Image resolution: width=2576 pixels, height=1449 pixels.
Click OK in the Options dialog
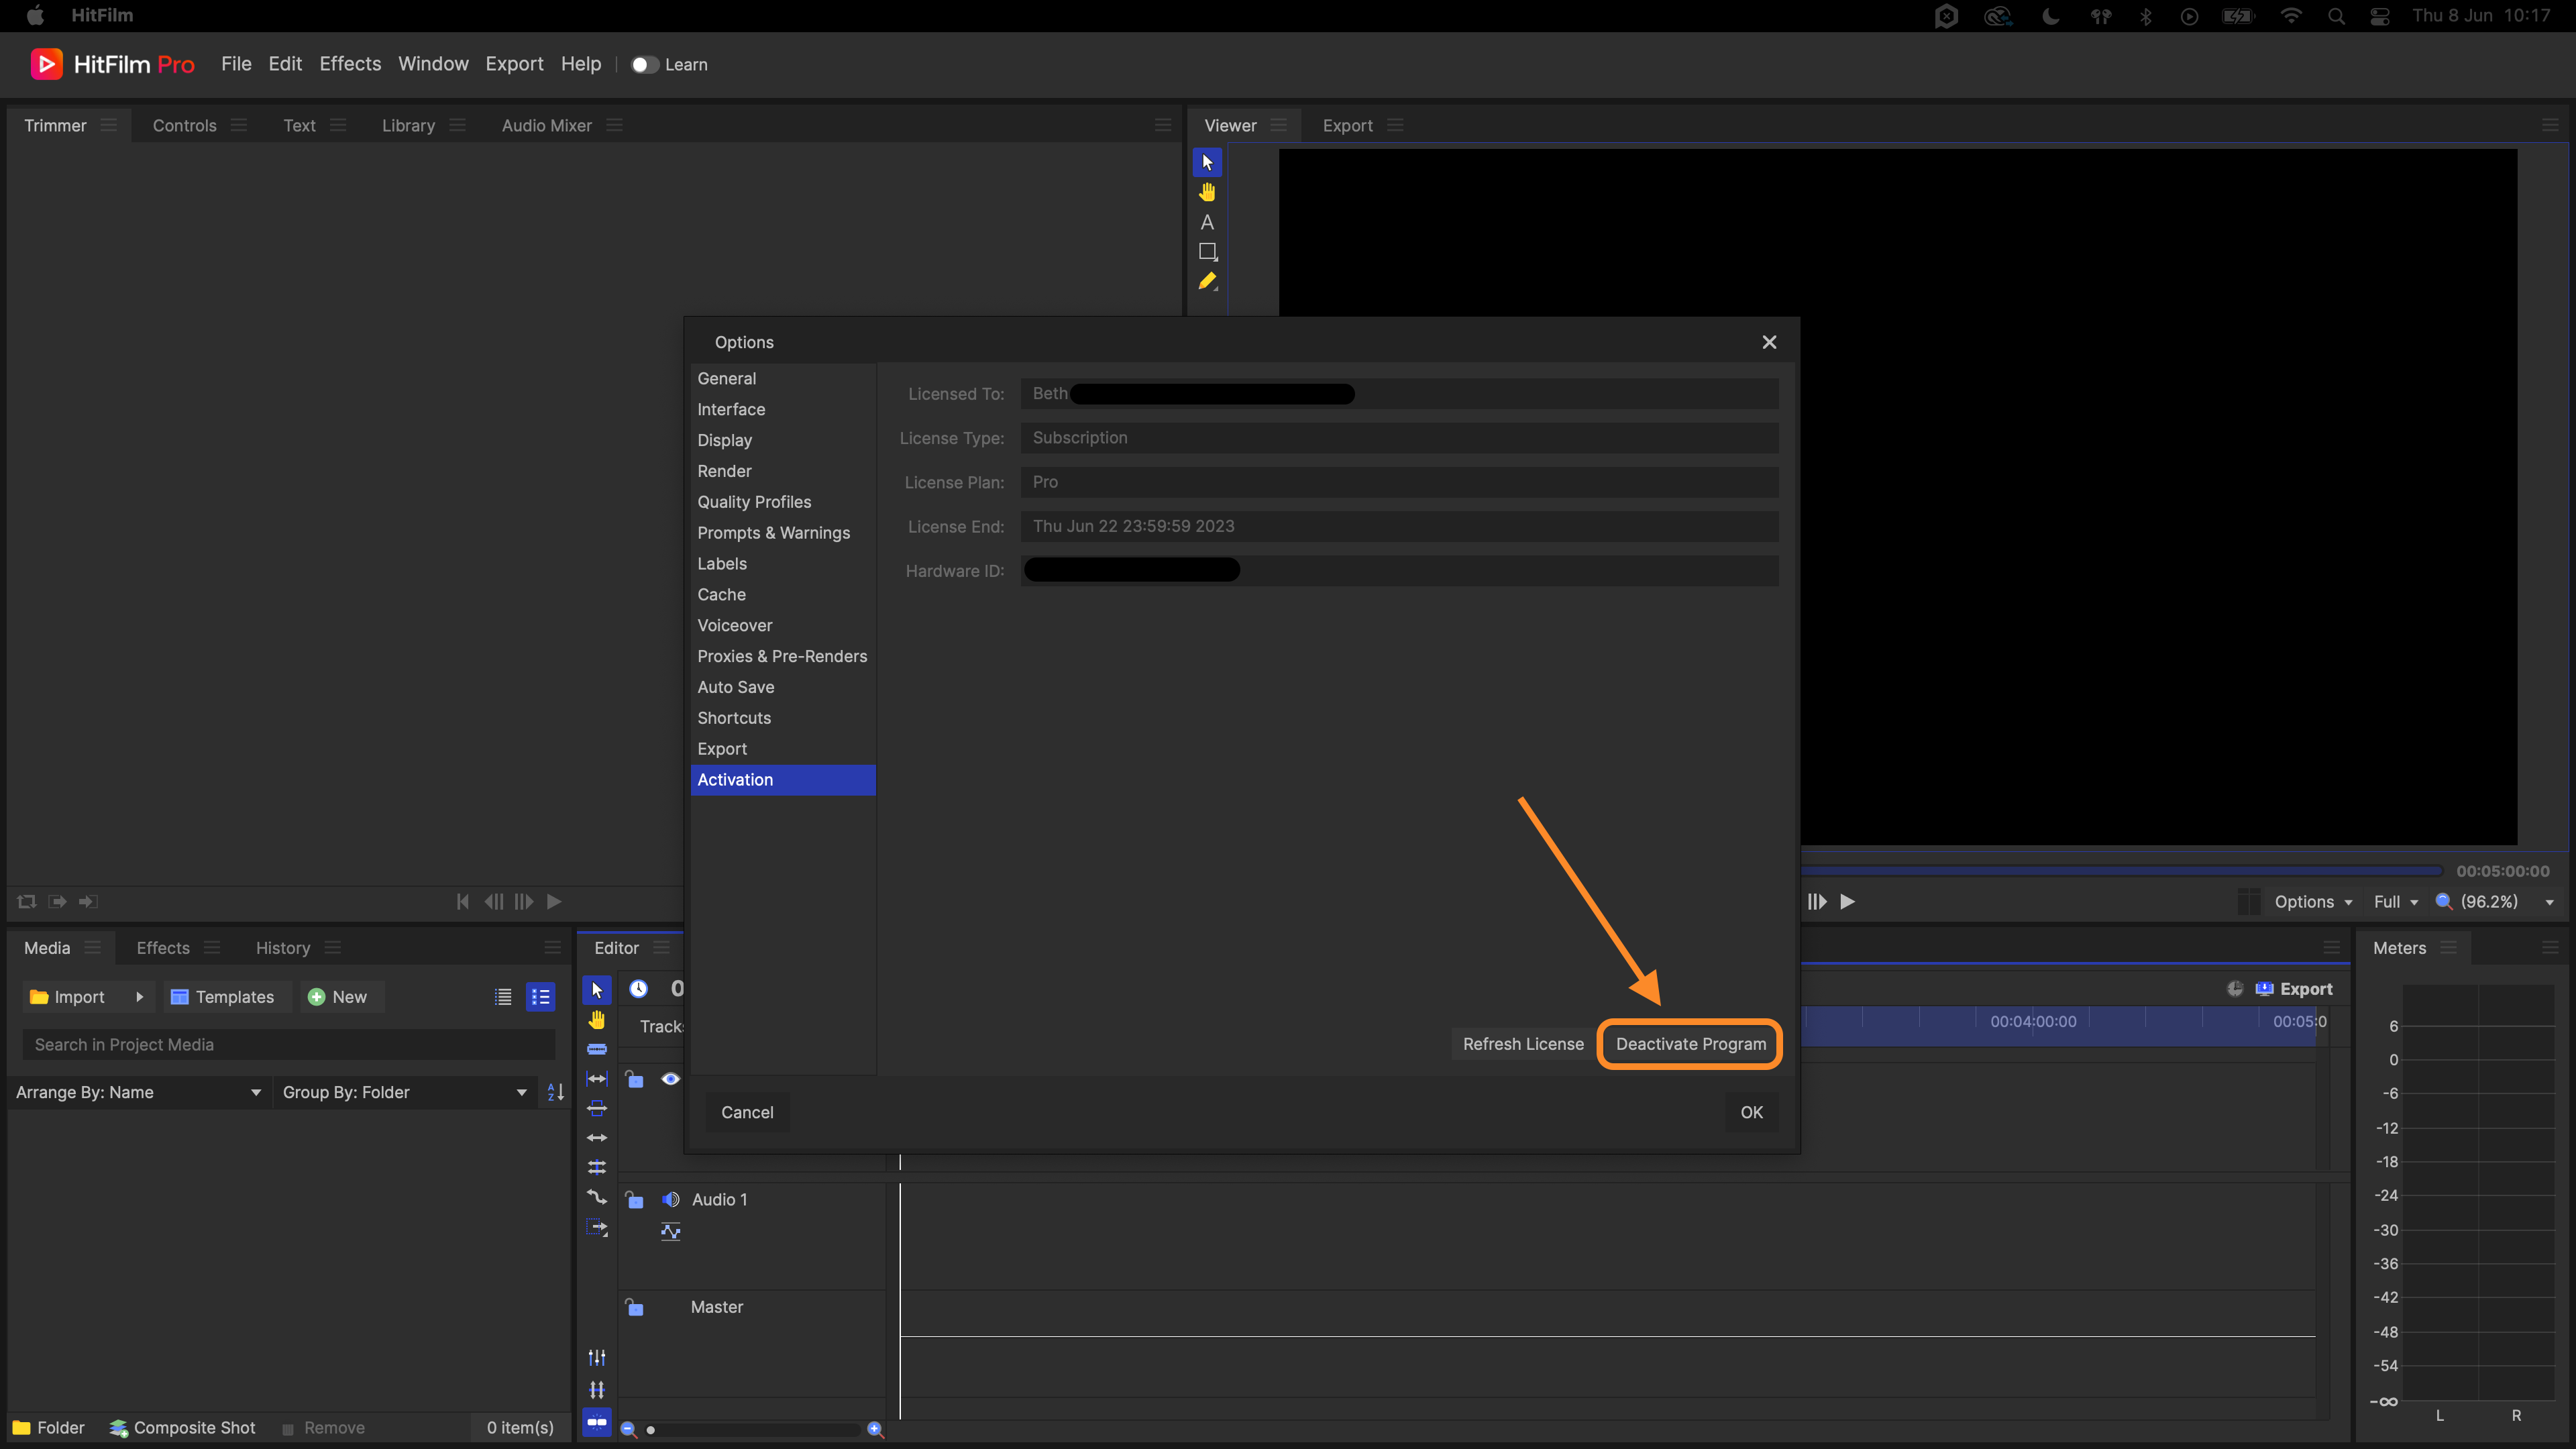[1751, 1112]
